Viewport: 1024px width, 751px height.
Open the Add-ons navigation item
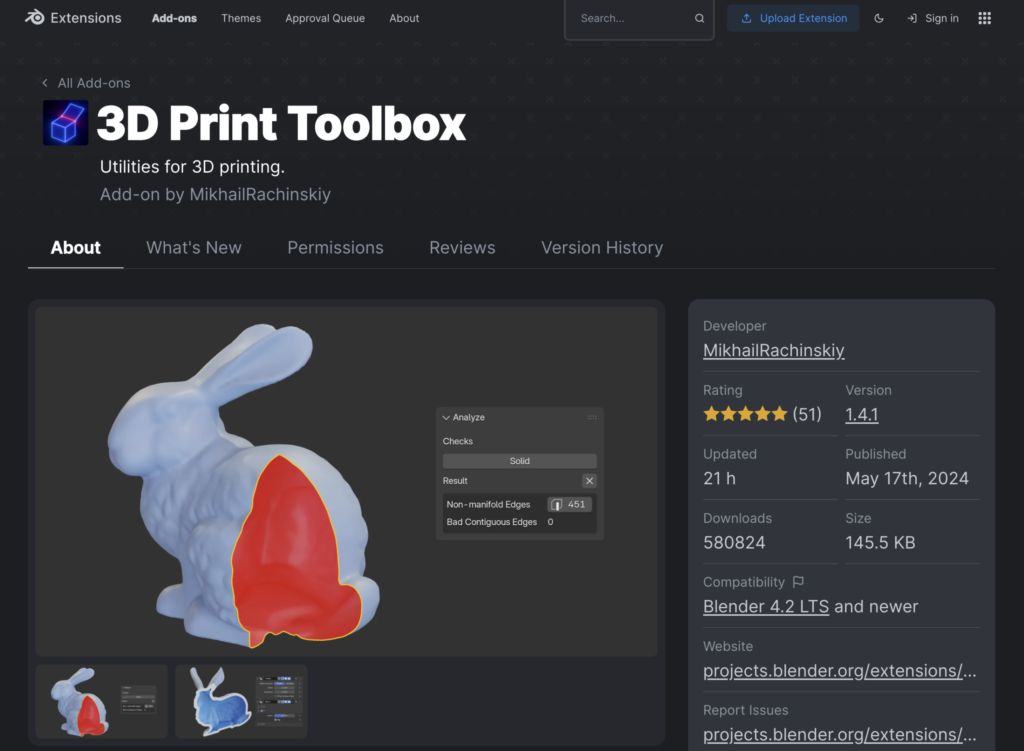click(174, 18)
